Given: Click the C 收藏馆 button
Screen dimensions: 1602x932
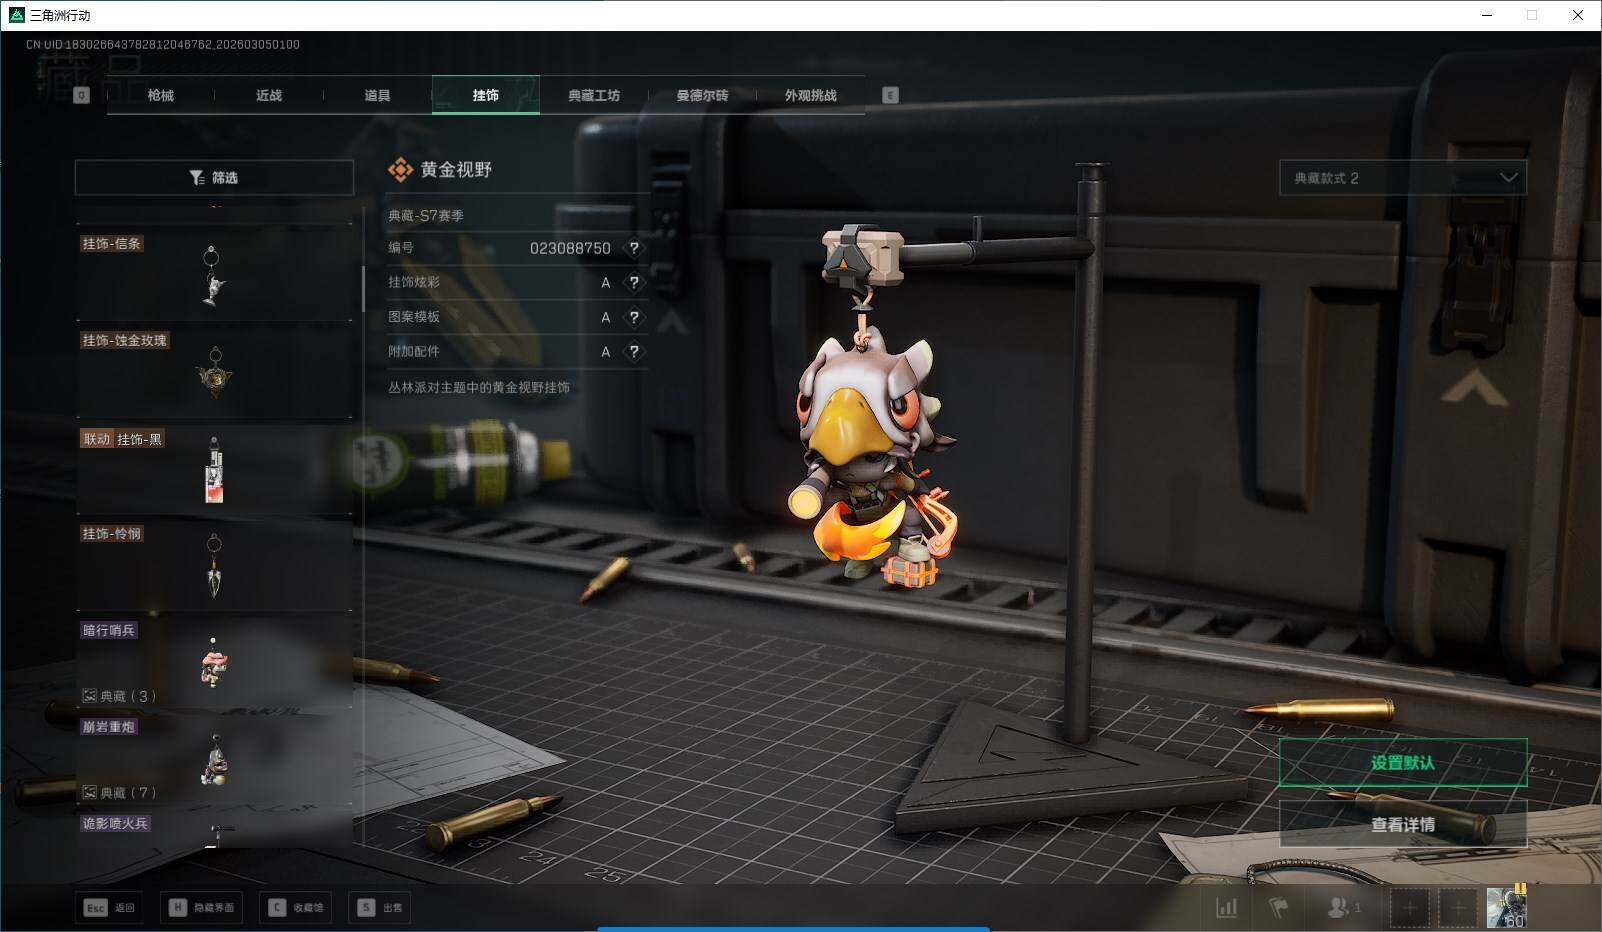Looking at the screenshot, I should click(298, 907).
